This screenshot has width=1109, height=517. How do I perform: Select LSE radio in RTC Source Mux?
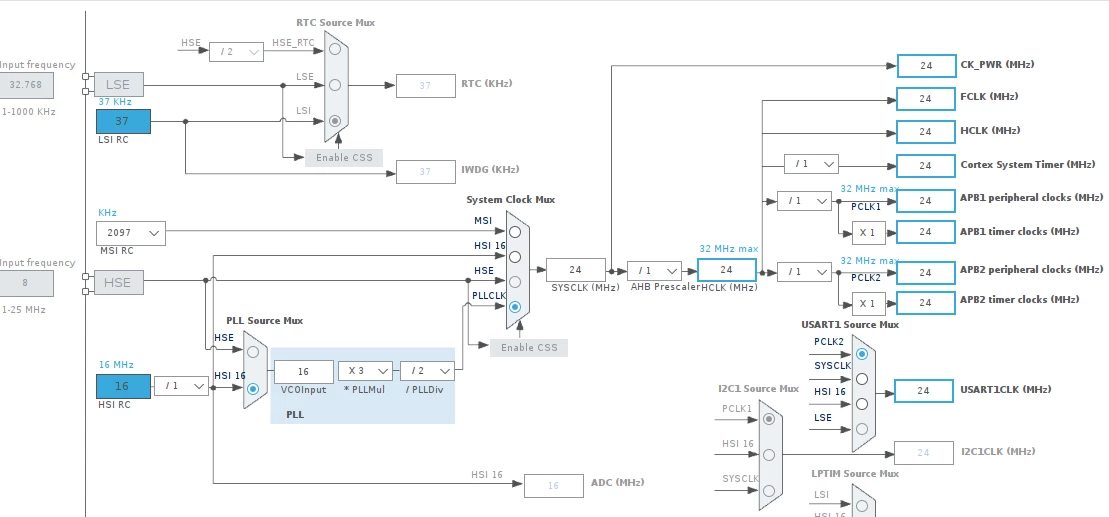tap(335, 85)
